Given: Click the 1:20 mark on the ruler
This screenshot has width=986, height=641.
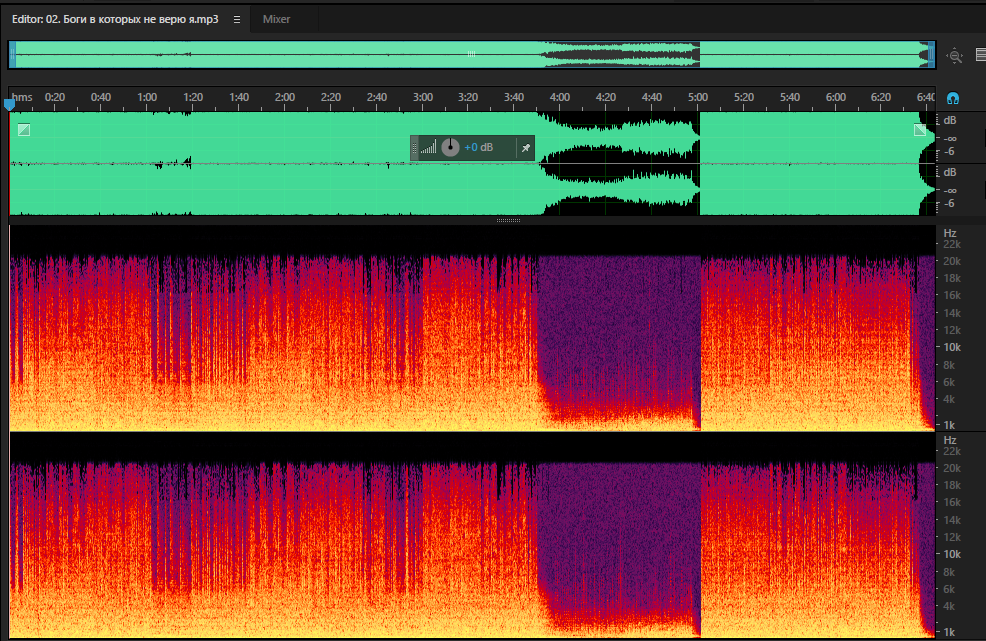Looking at the screenshot, I should tap(193, 97).
